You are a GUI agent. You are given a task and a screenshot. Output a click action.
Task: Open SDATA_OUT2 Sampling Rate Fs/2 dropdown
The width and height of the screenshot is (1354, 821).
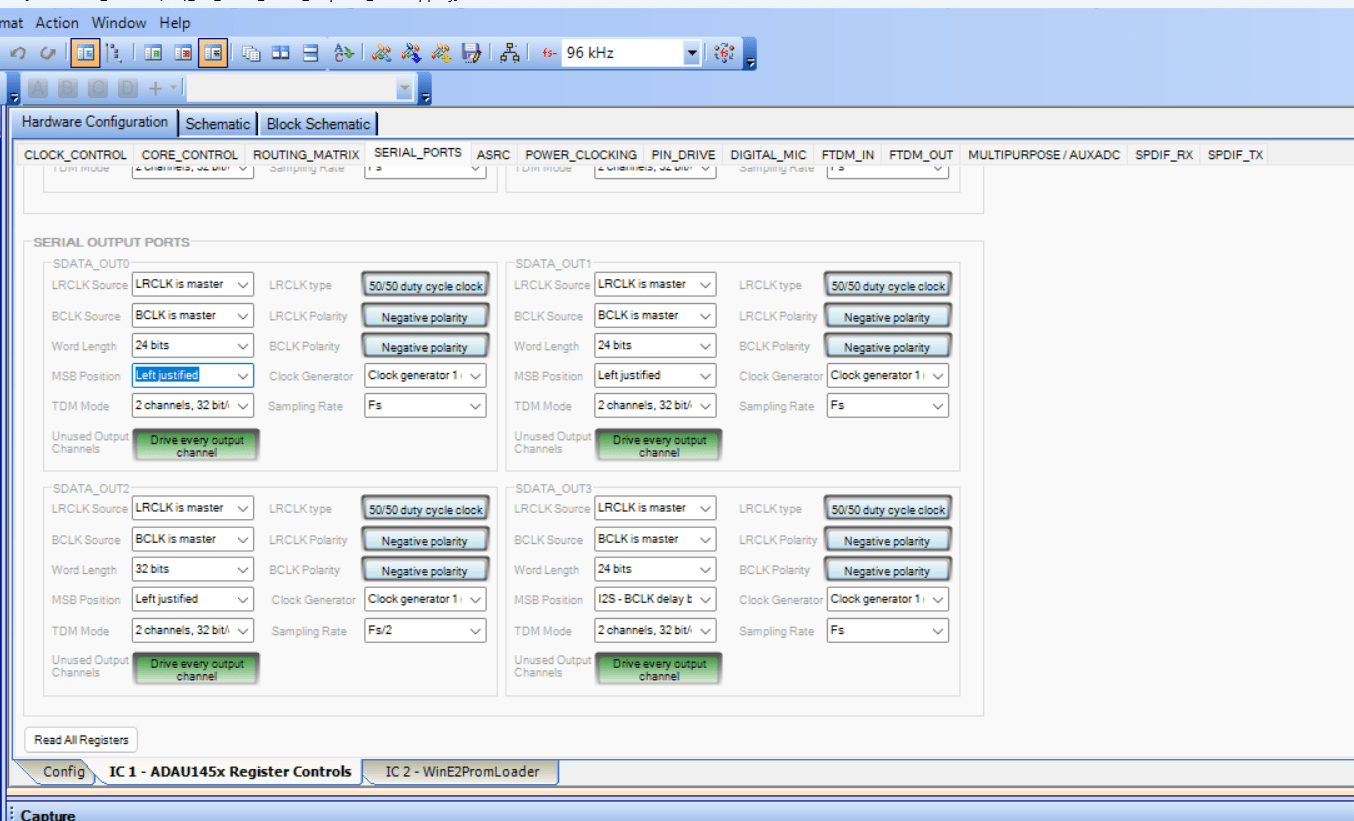(425, 631)
